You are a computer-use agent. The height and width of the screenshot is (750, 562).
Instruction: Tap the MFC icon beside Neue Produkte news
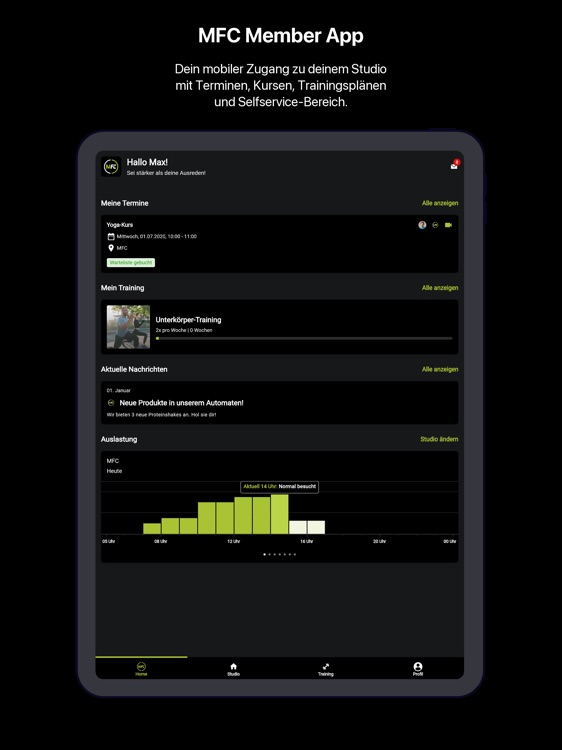coord(111,403)
